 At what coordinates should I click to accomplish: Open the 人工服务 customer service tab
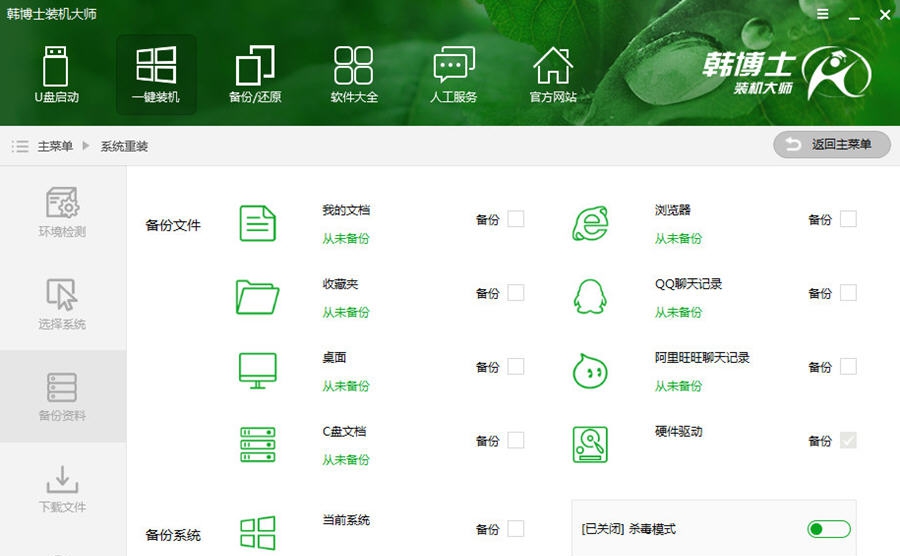[453, 75]
